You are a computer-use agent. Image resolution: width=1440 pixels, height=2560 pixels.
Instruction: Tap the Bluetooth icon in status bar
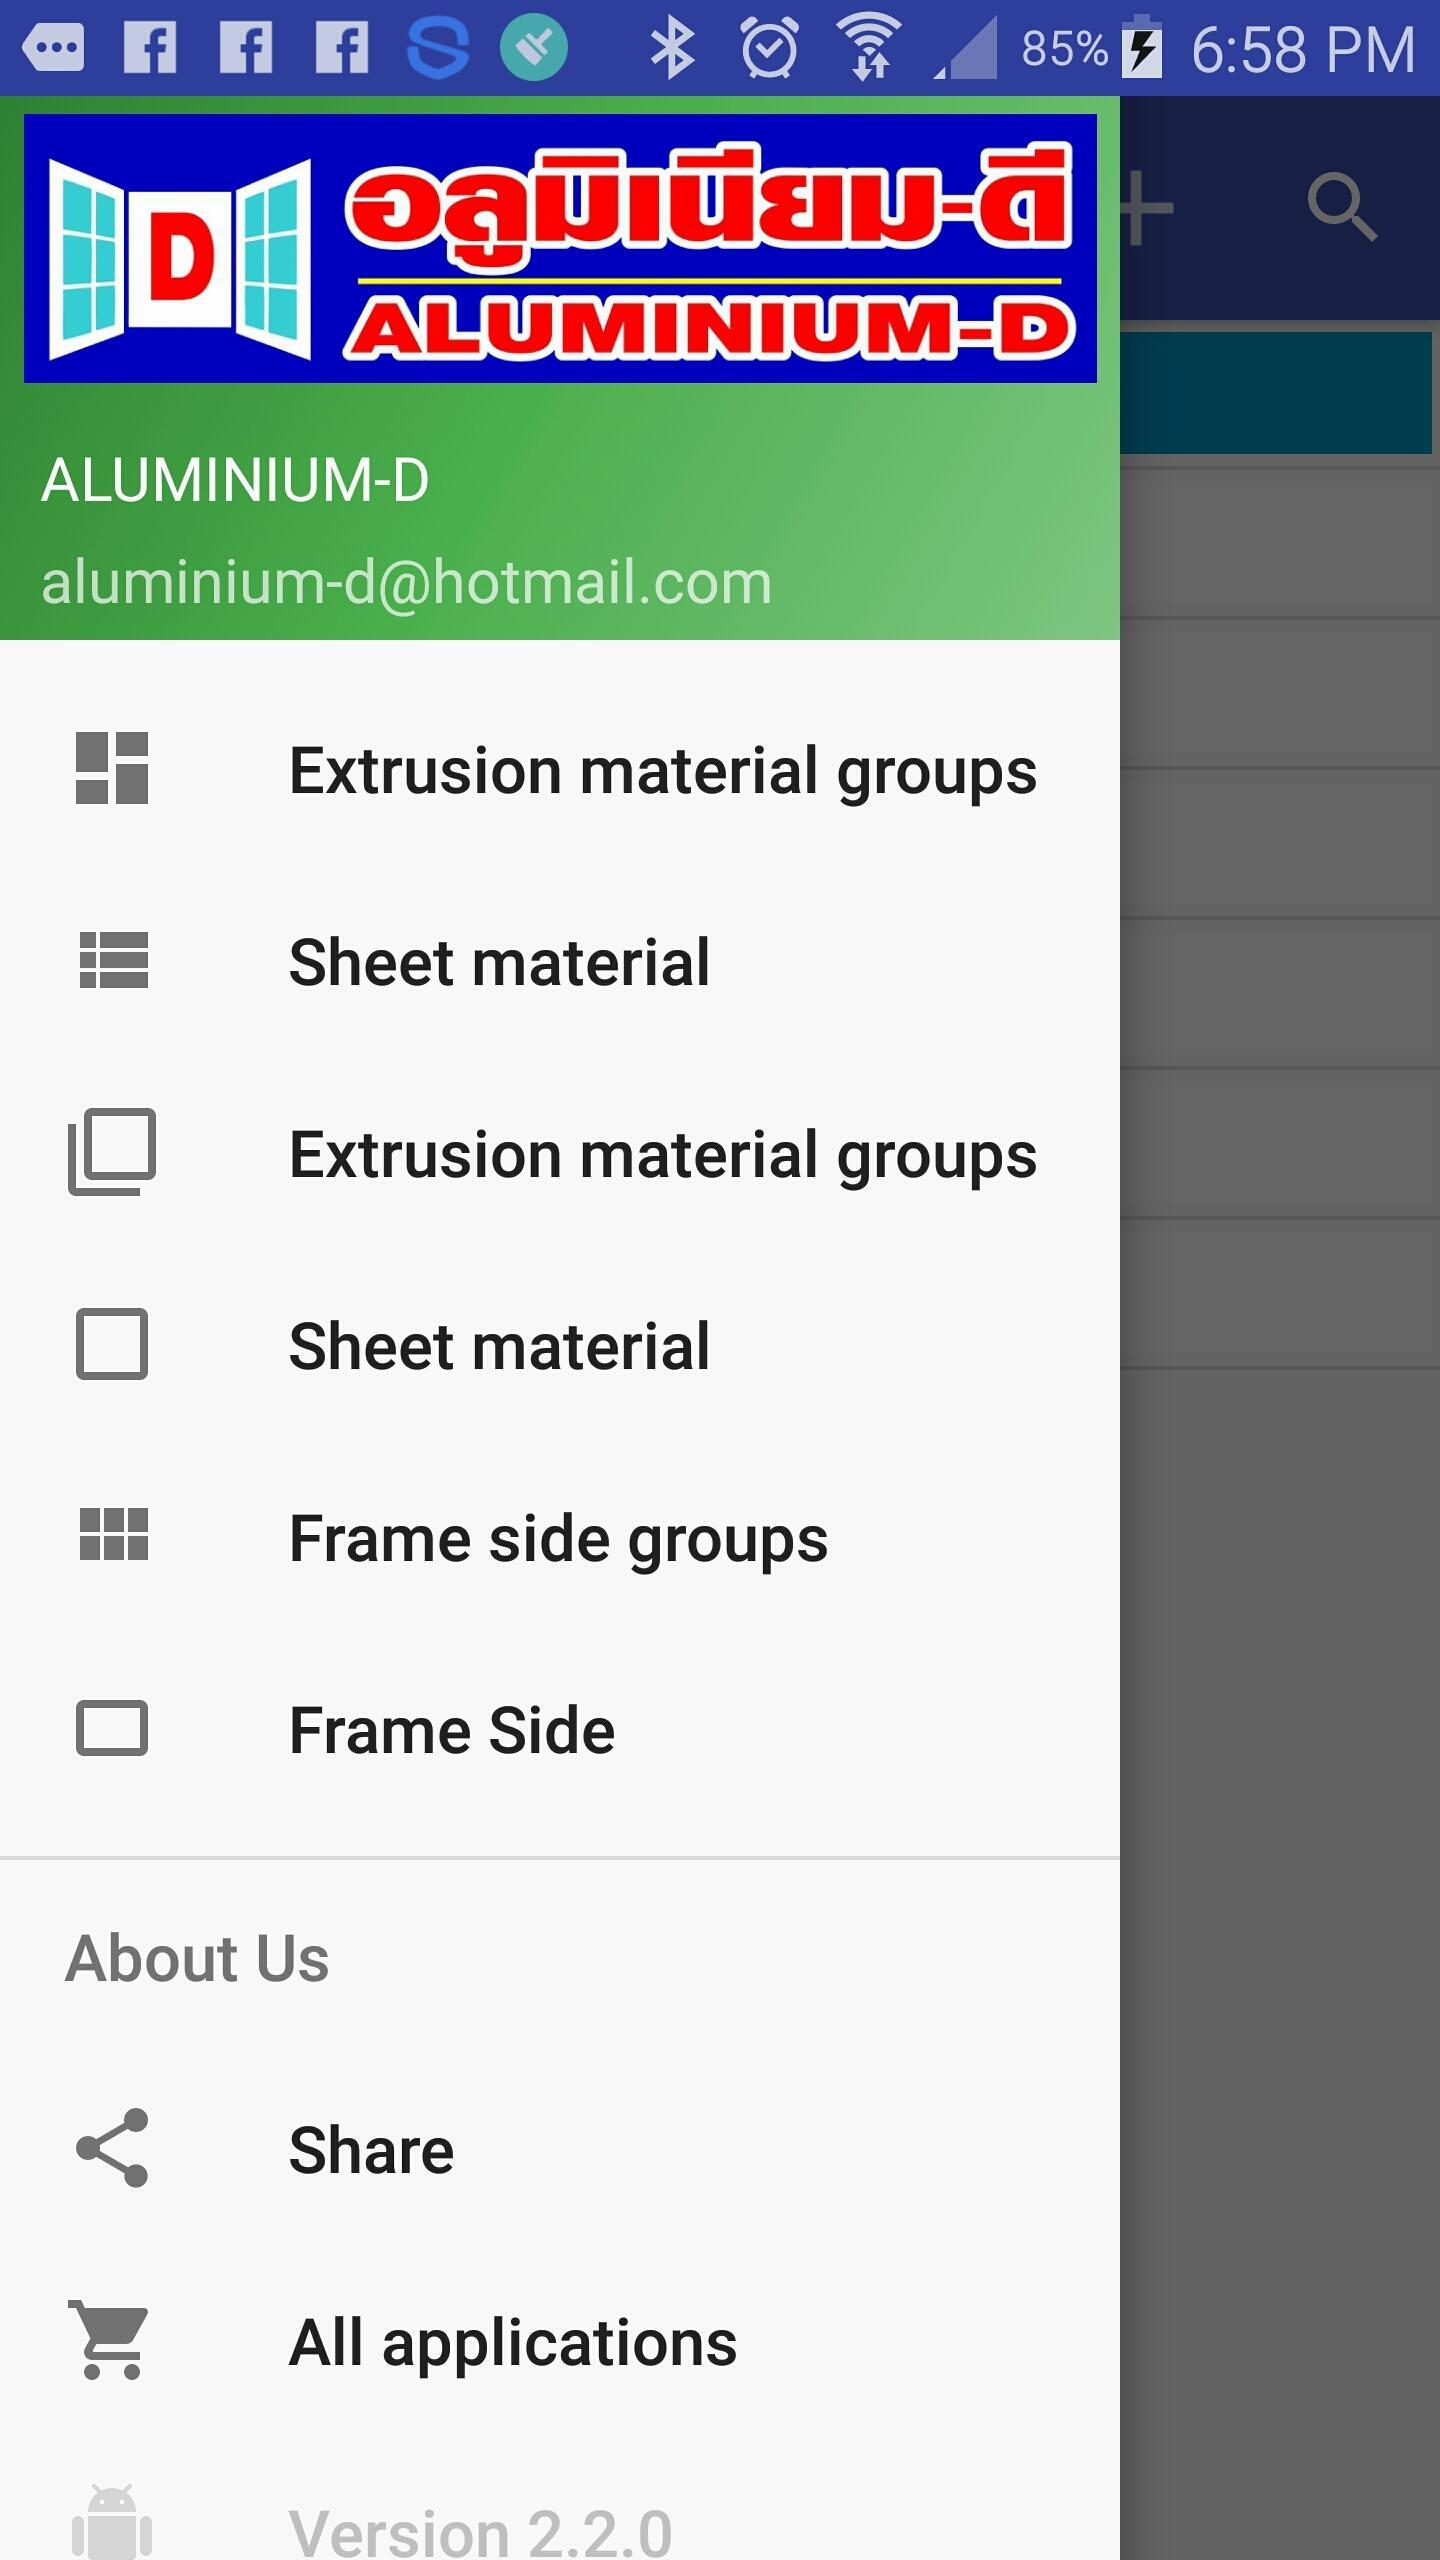(672, 48)
